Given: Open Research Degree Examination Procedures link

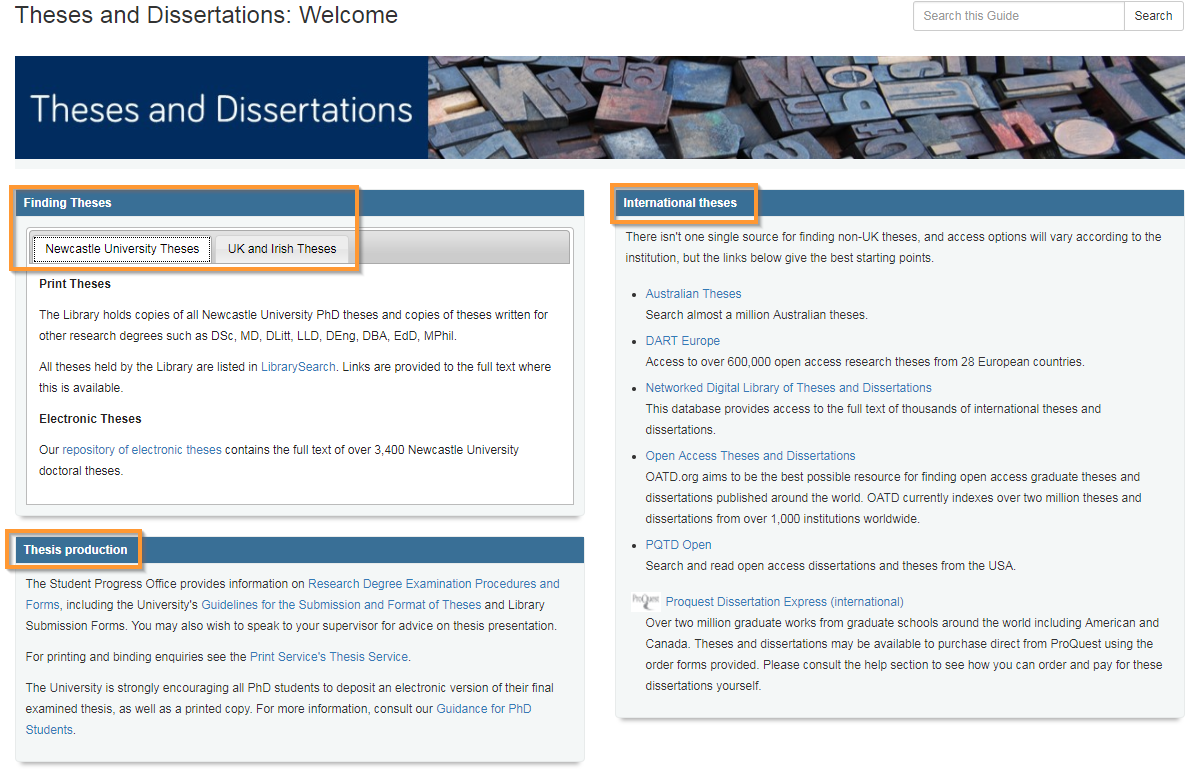Looking at the screenshot, I should 433,584.
